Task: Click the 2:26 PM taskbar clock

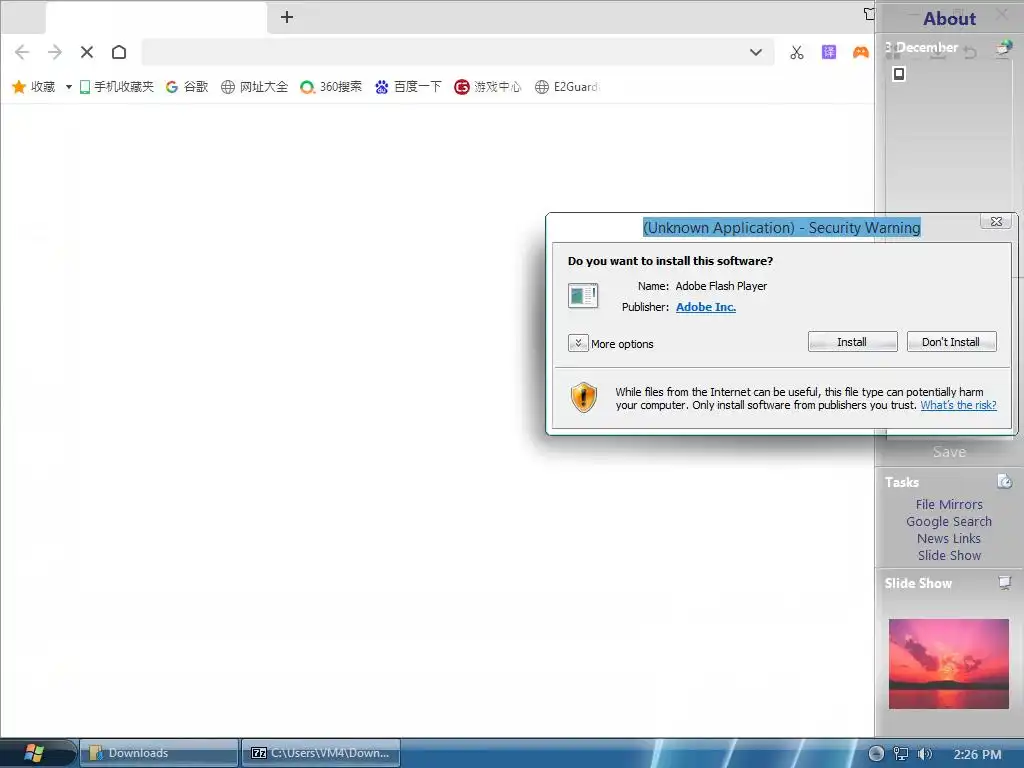Action: [x=977, y=754]
